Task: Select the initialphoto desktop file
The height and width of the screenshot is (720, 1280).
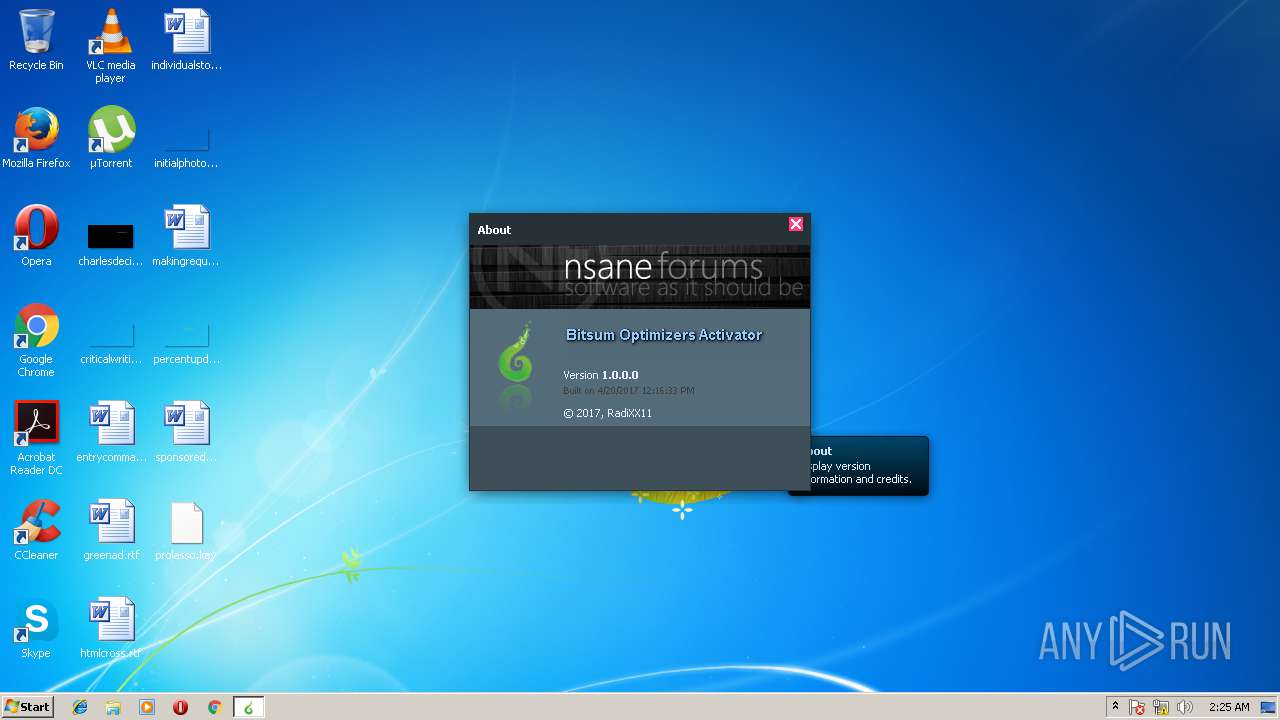Action: point(186,145)
